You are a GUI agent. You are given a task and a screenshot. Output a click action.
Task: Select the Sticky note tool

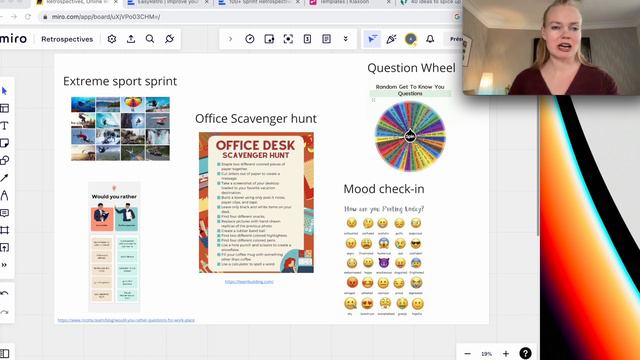click(x=4, y=143)
